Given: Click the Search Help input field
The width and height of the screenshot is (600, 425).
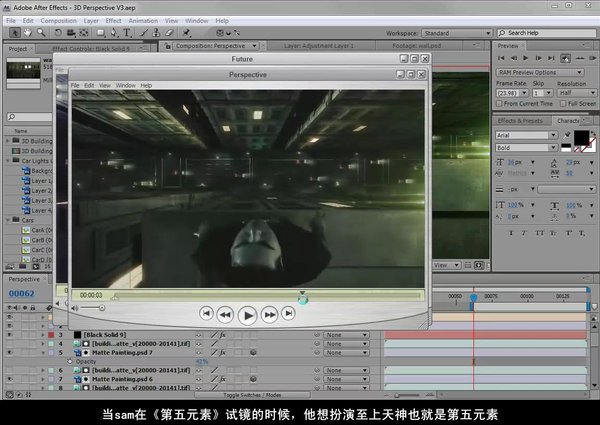Looking at the screenshot, I should click(x=557, y=33).
